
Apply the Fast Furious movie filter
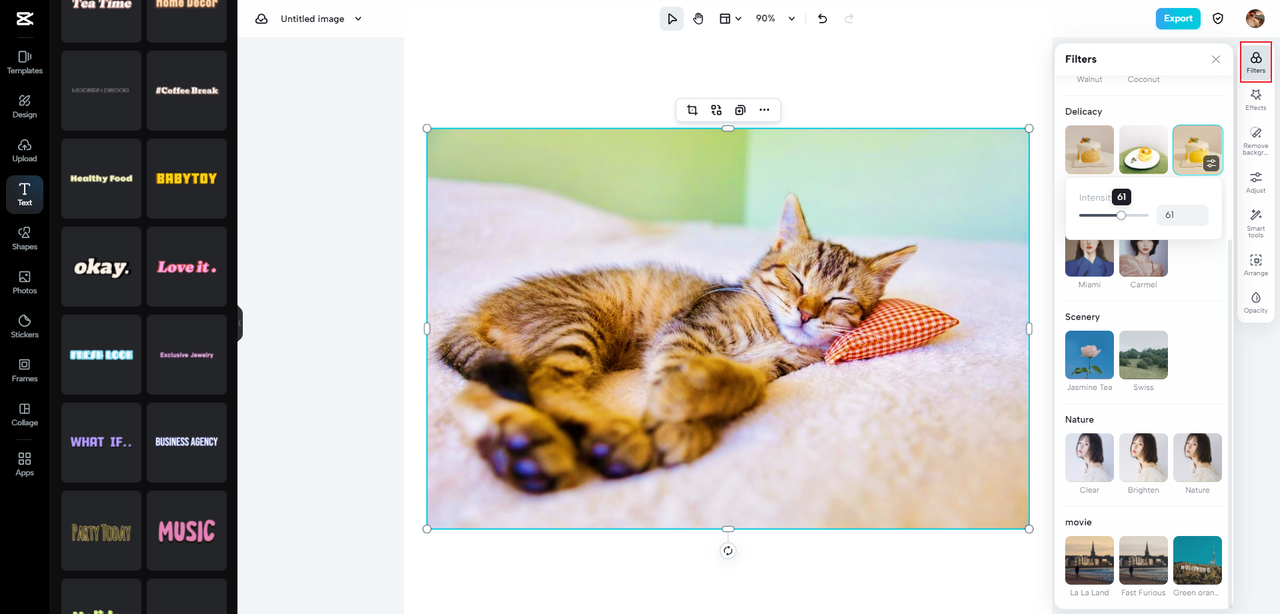tap(1143, 560)
